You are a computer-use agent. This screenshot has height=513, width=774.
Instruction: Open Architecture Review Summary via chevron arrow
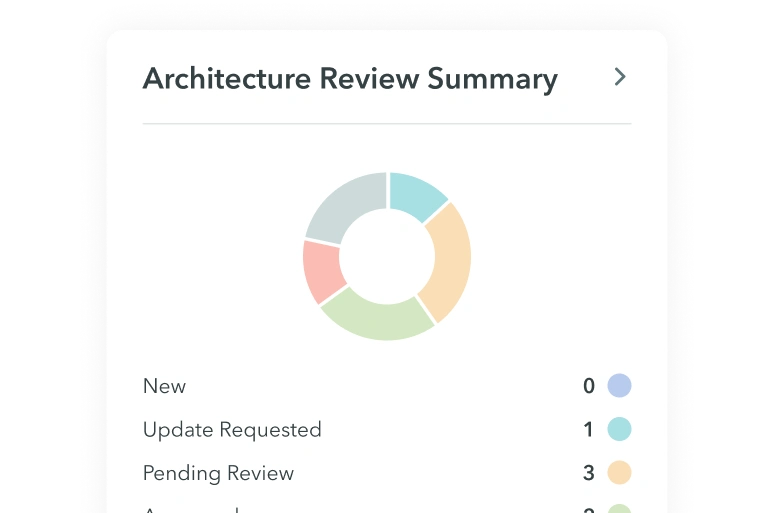pos(620,77)
